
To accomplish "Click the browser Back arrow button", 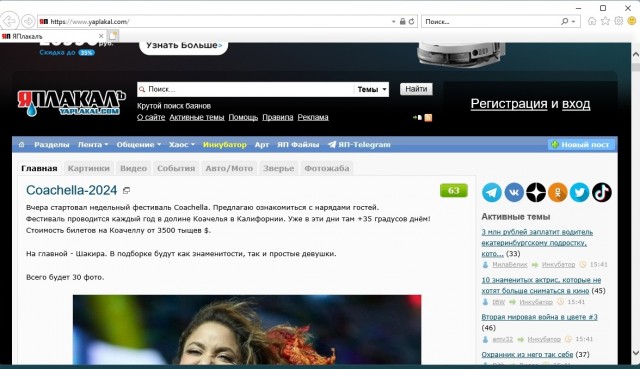I will (x=9, y=21).
